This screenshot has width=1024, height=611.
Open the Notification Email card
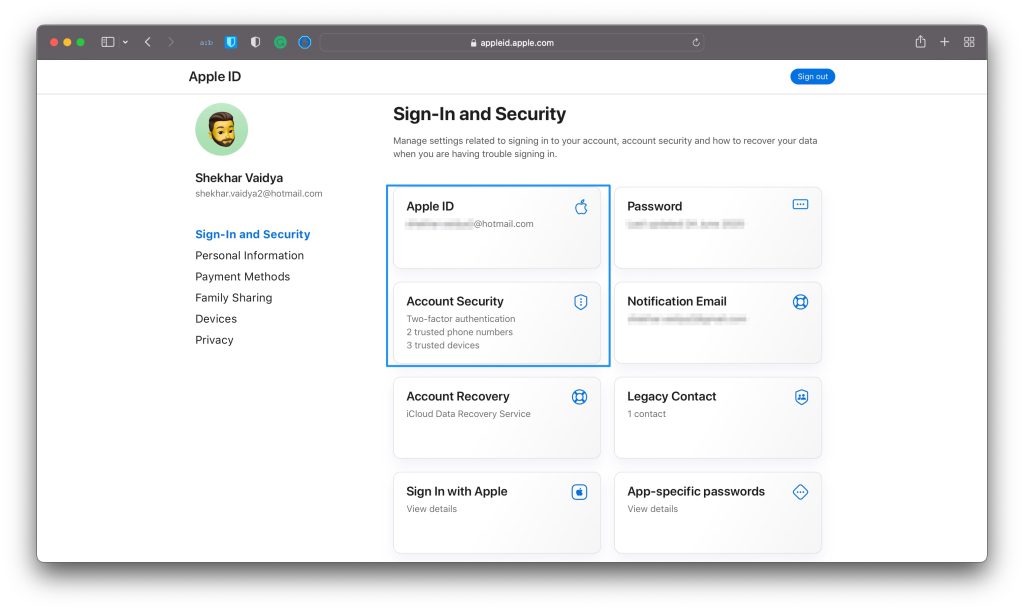(718, 323)
